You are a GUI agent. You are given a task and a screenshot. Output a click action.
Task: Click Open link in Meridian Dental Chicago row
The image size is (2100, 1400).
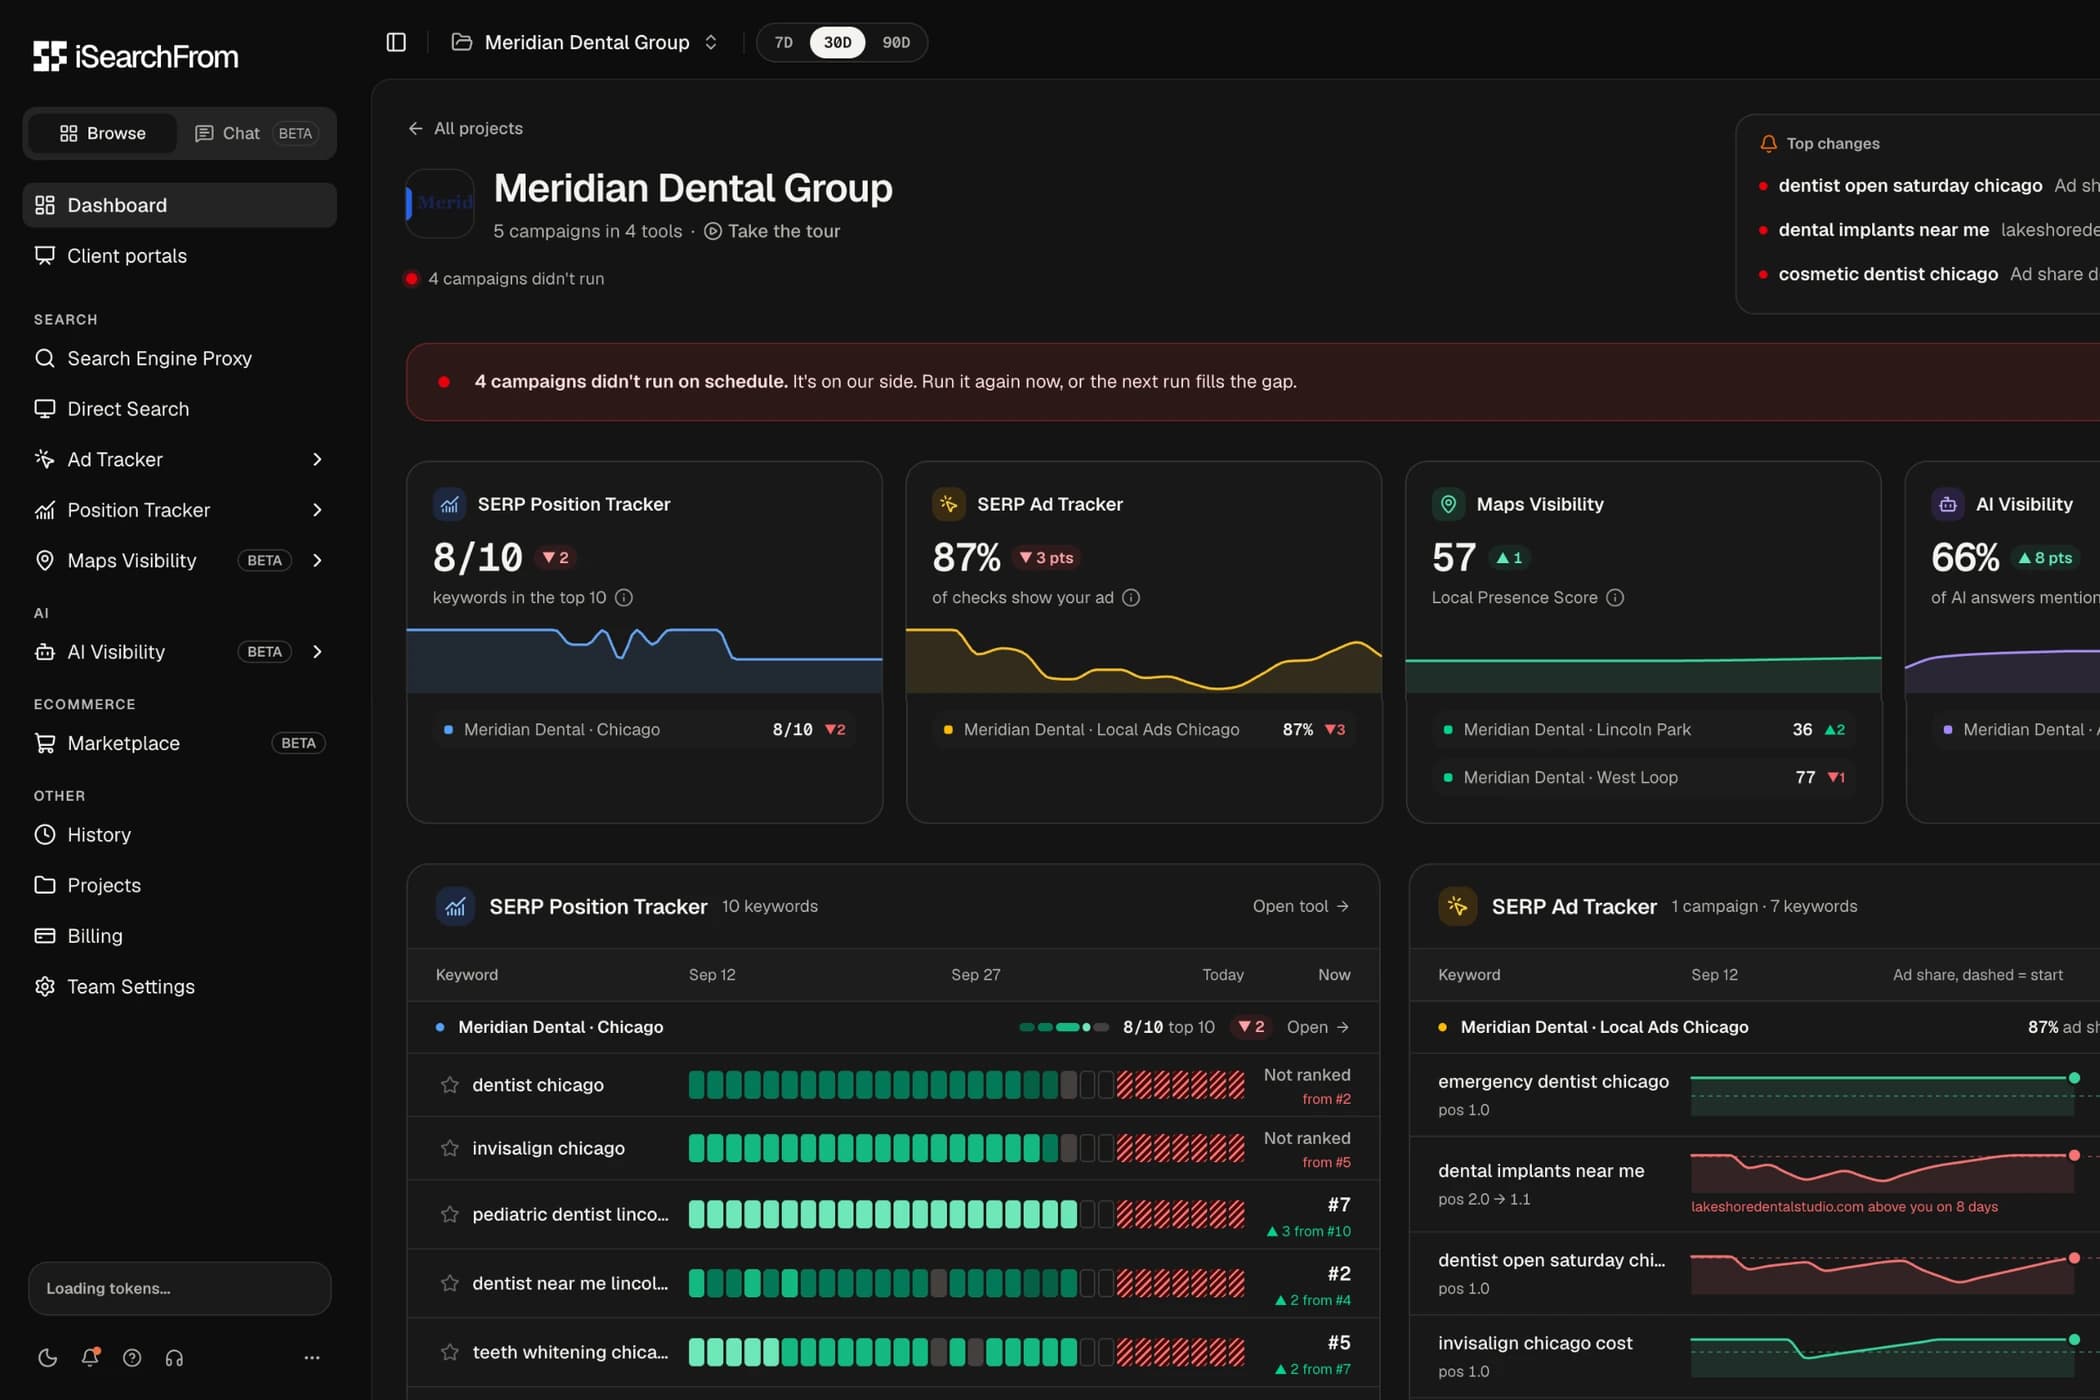(1318, 1027)
